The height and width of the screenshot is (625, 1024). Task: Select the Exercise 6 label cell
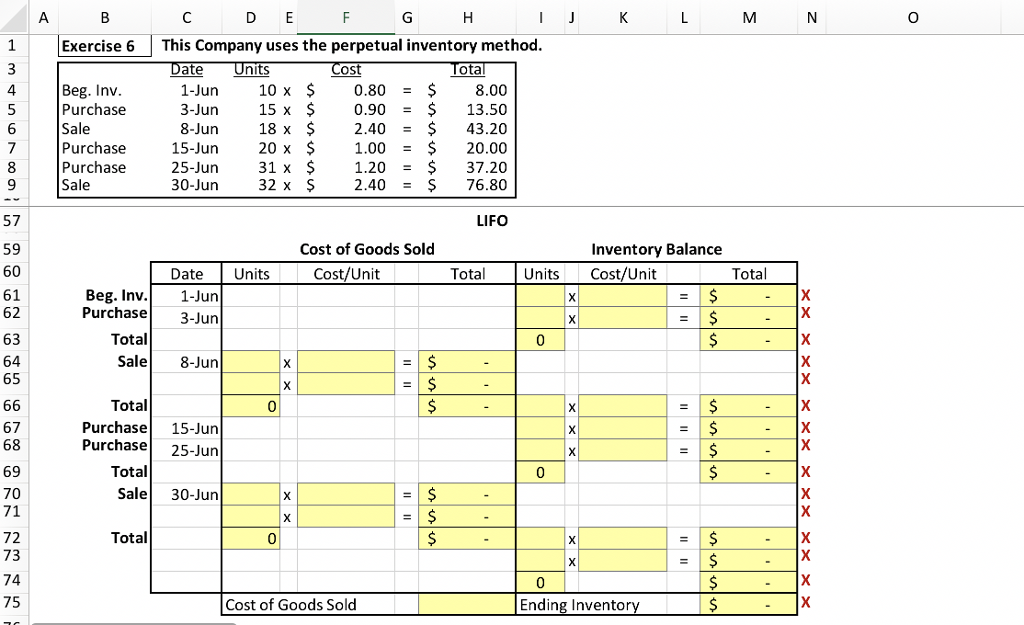tap(103, 45)
